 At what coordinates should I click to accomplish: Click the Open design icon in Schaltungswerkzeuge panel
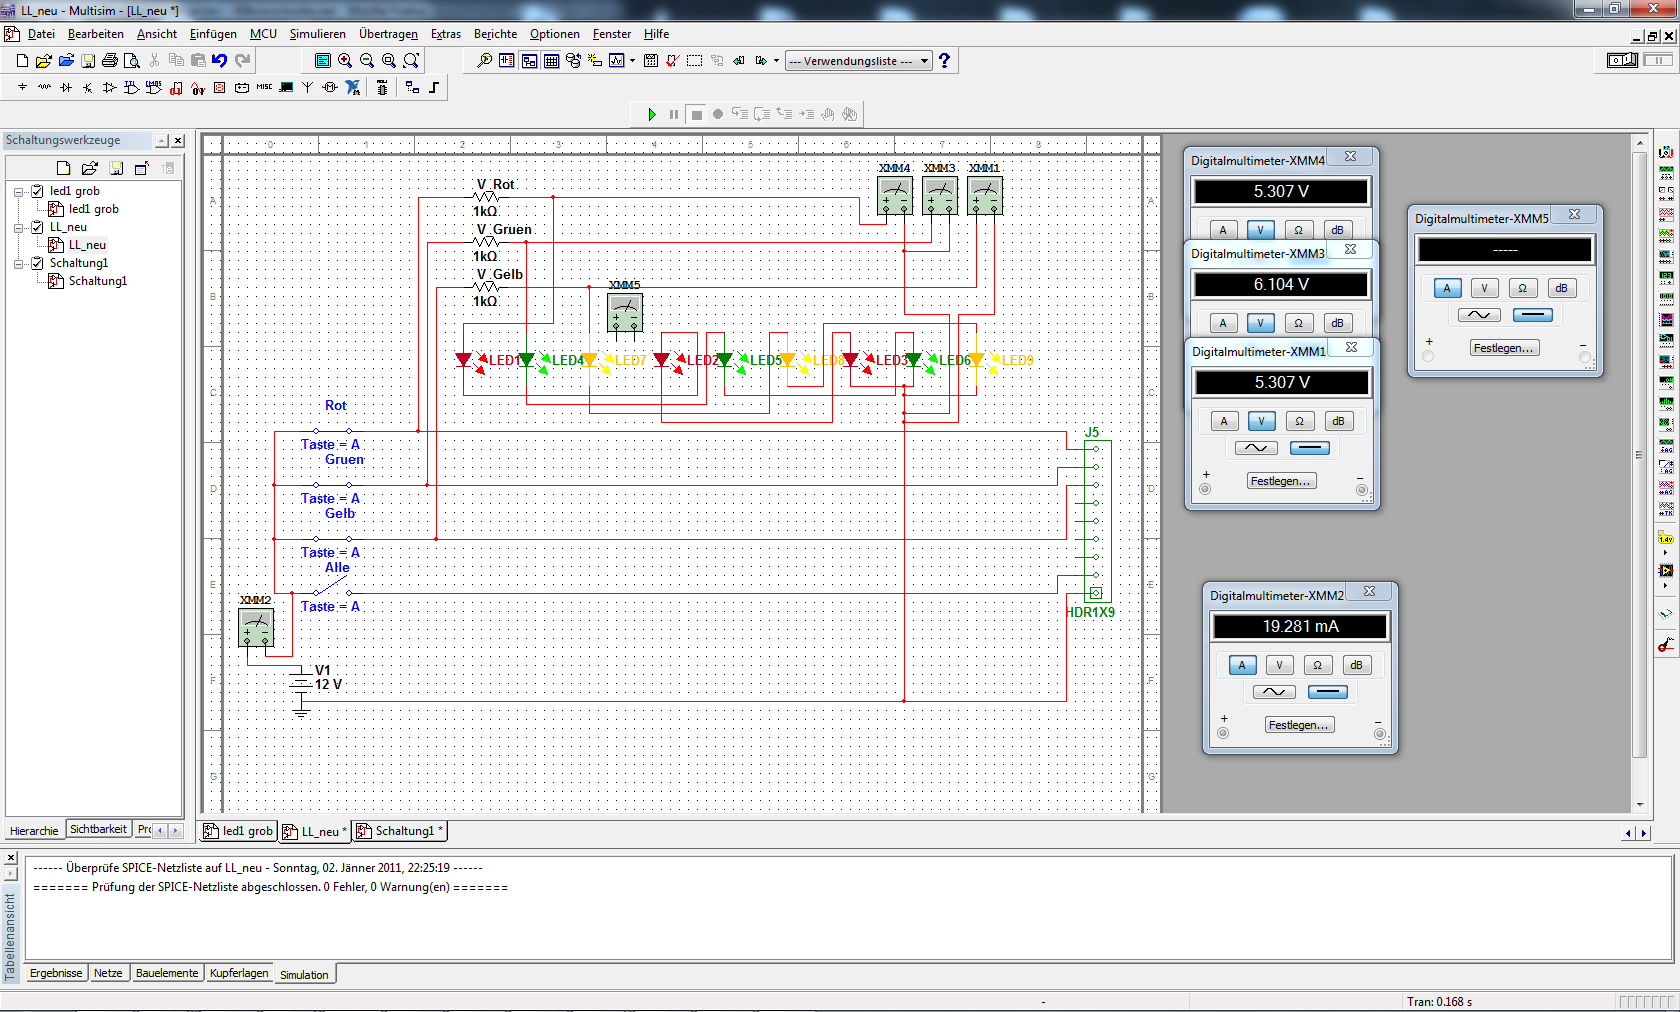(90, 168)
